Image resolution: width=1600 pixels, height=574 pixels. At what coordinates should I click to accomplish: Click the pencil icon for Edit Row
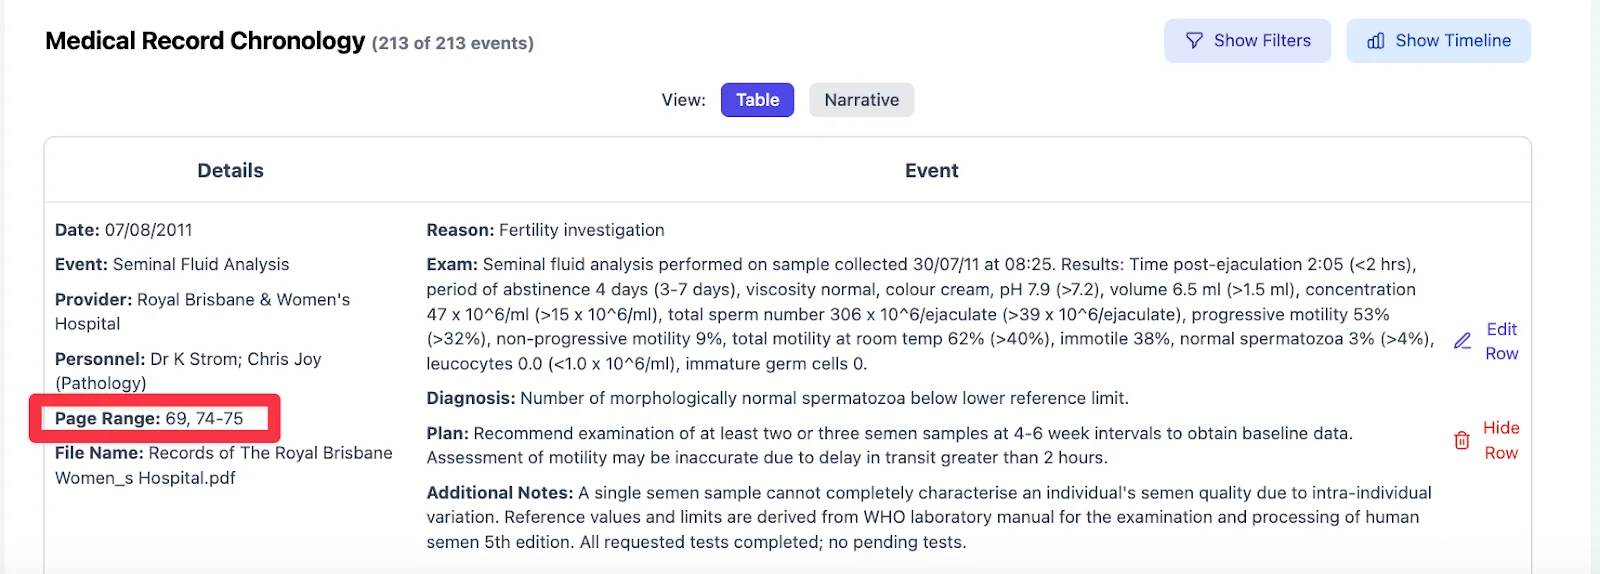[1462, 341]
